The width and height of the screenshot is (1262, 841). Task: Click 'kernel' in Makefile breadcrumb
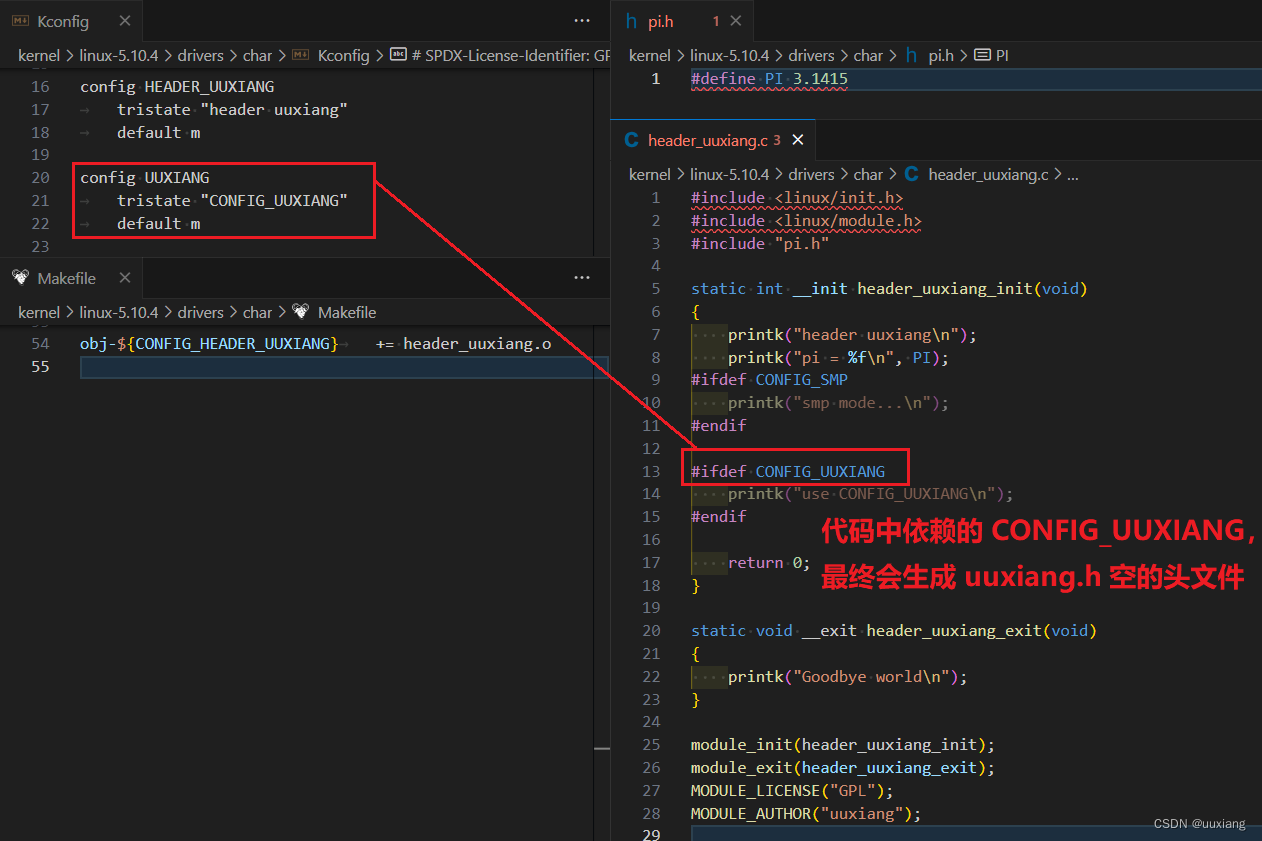39,312
